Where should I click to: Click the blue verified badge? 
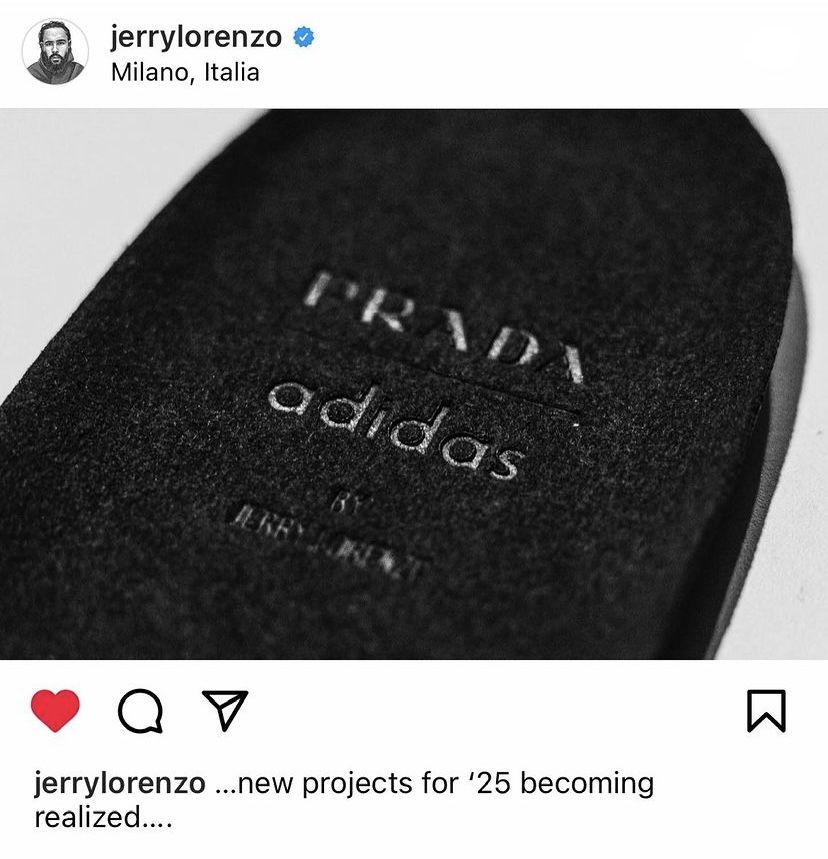(x=304, y=37)
